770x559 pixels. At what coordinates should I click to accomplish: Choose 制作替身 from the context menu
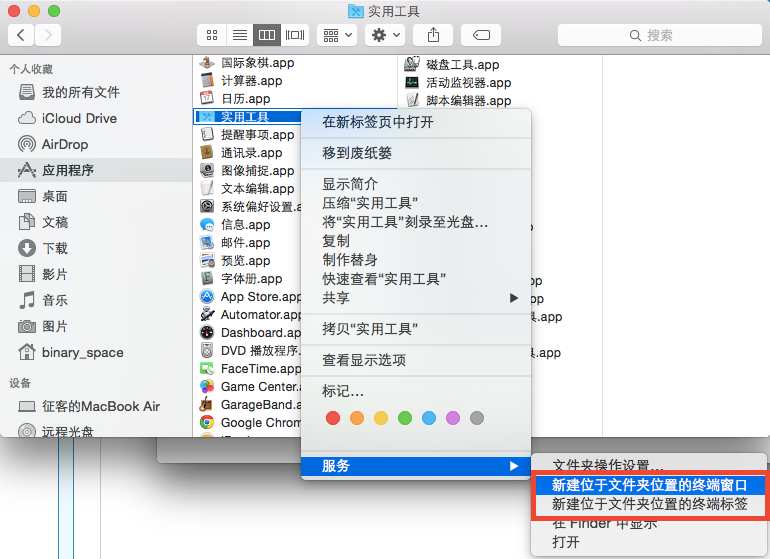click(x=416, y=260)
